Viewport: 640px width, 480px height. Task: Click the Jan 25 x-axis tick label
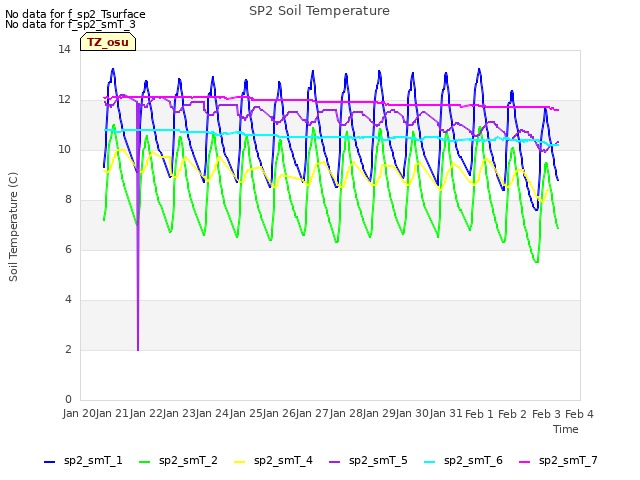point(246,414)
